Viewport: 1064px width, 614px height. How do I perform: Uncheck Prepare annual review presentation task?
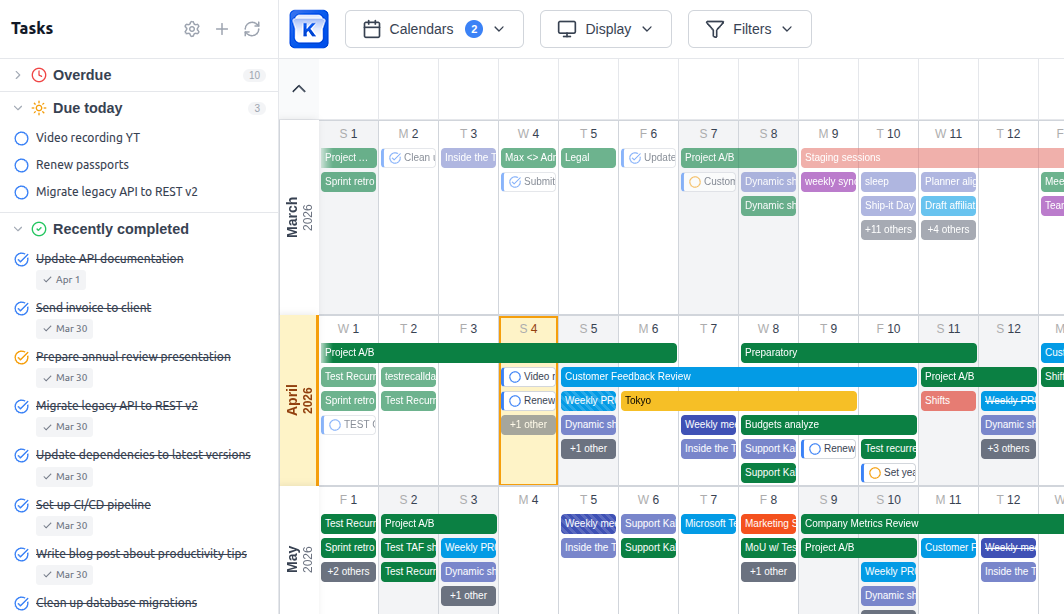(x=22, y=357)
